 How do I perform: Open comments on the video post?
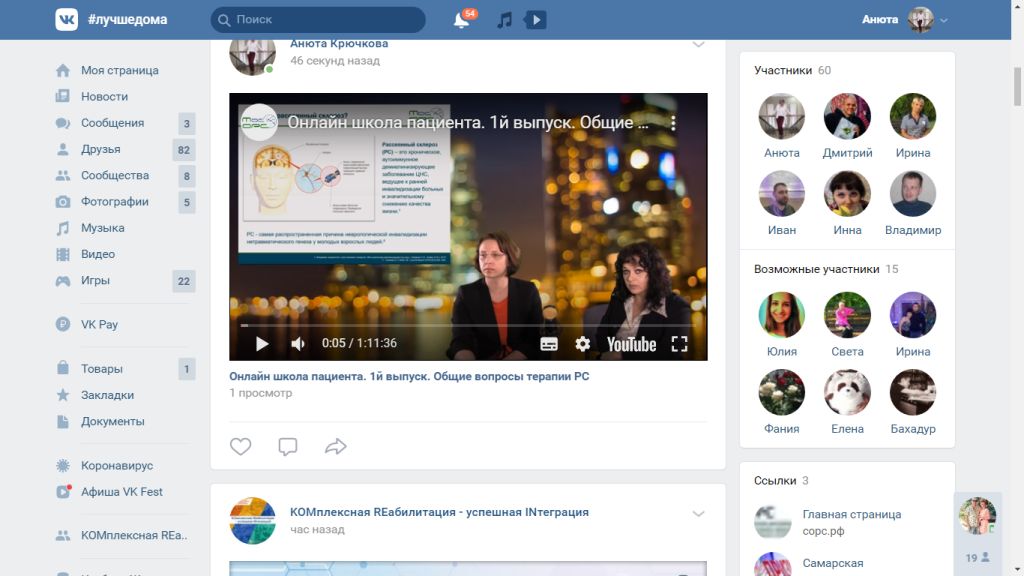click(288, 446)
